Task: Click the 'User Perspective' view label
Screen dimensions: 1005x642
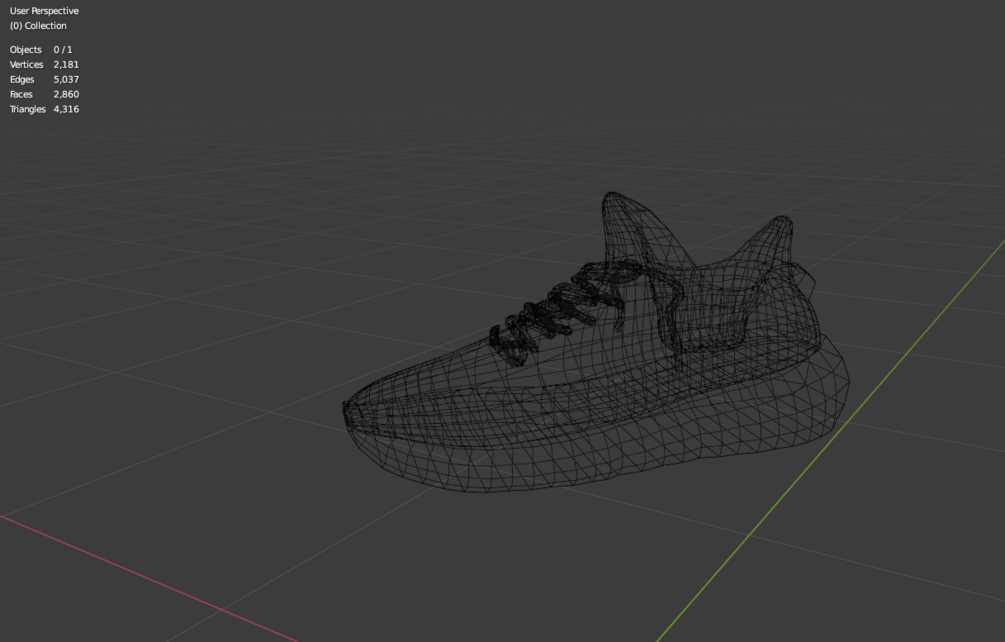Action: [44, 11]
